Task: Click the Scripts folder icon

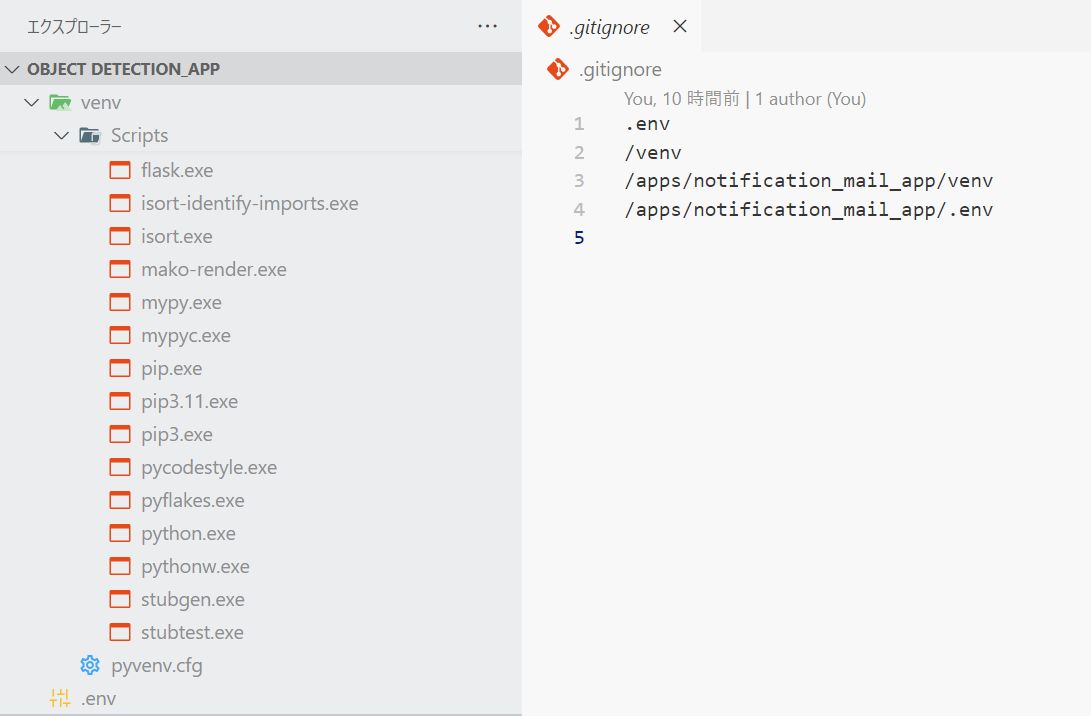Action: 90,135
